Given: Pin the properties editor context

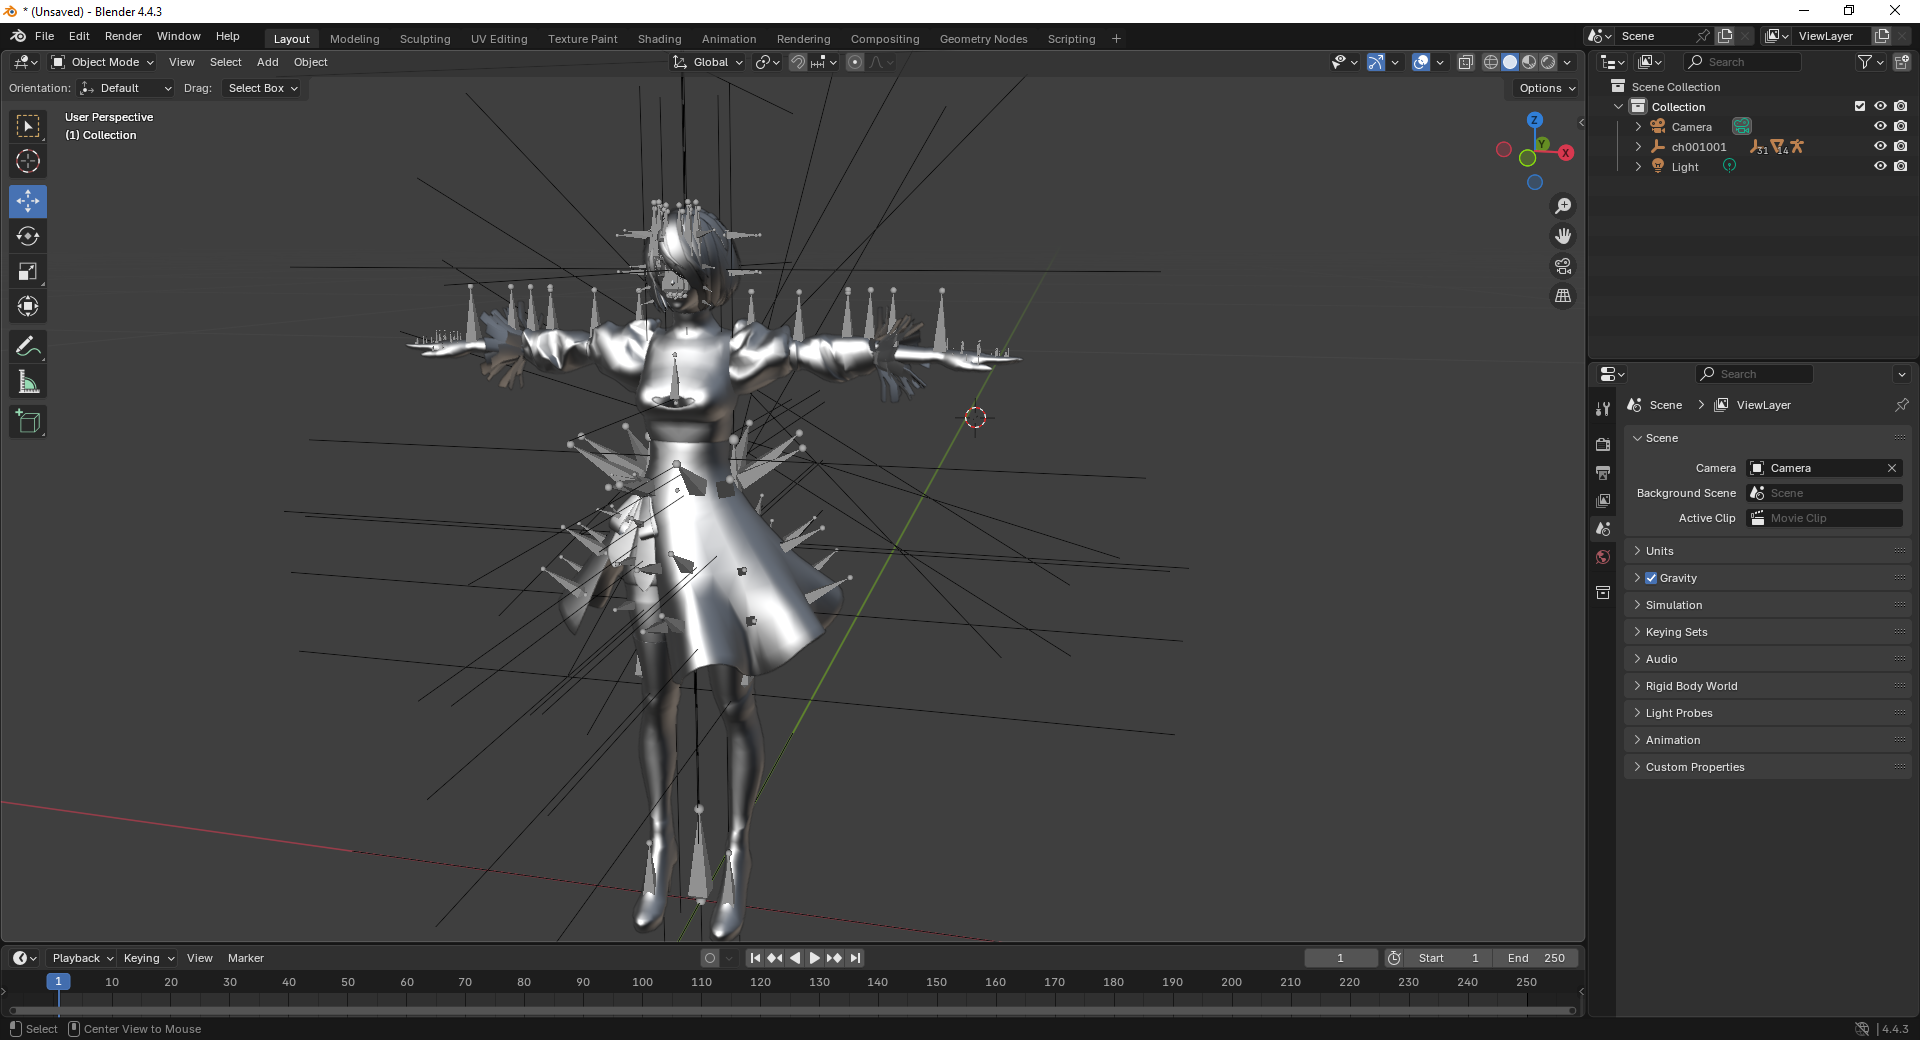Looking at the screenshot, I should click(1901, 405).
